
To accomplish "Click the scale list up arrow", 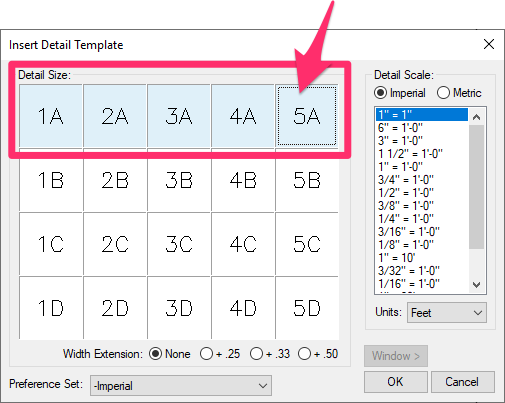I will pyautogui.click(x=477, y=117).
